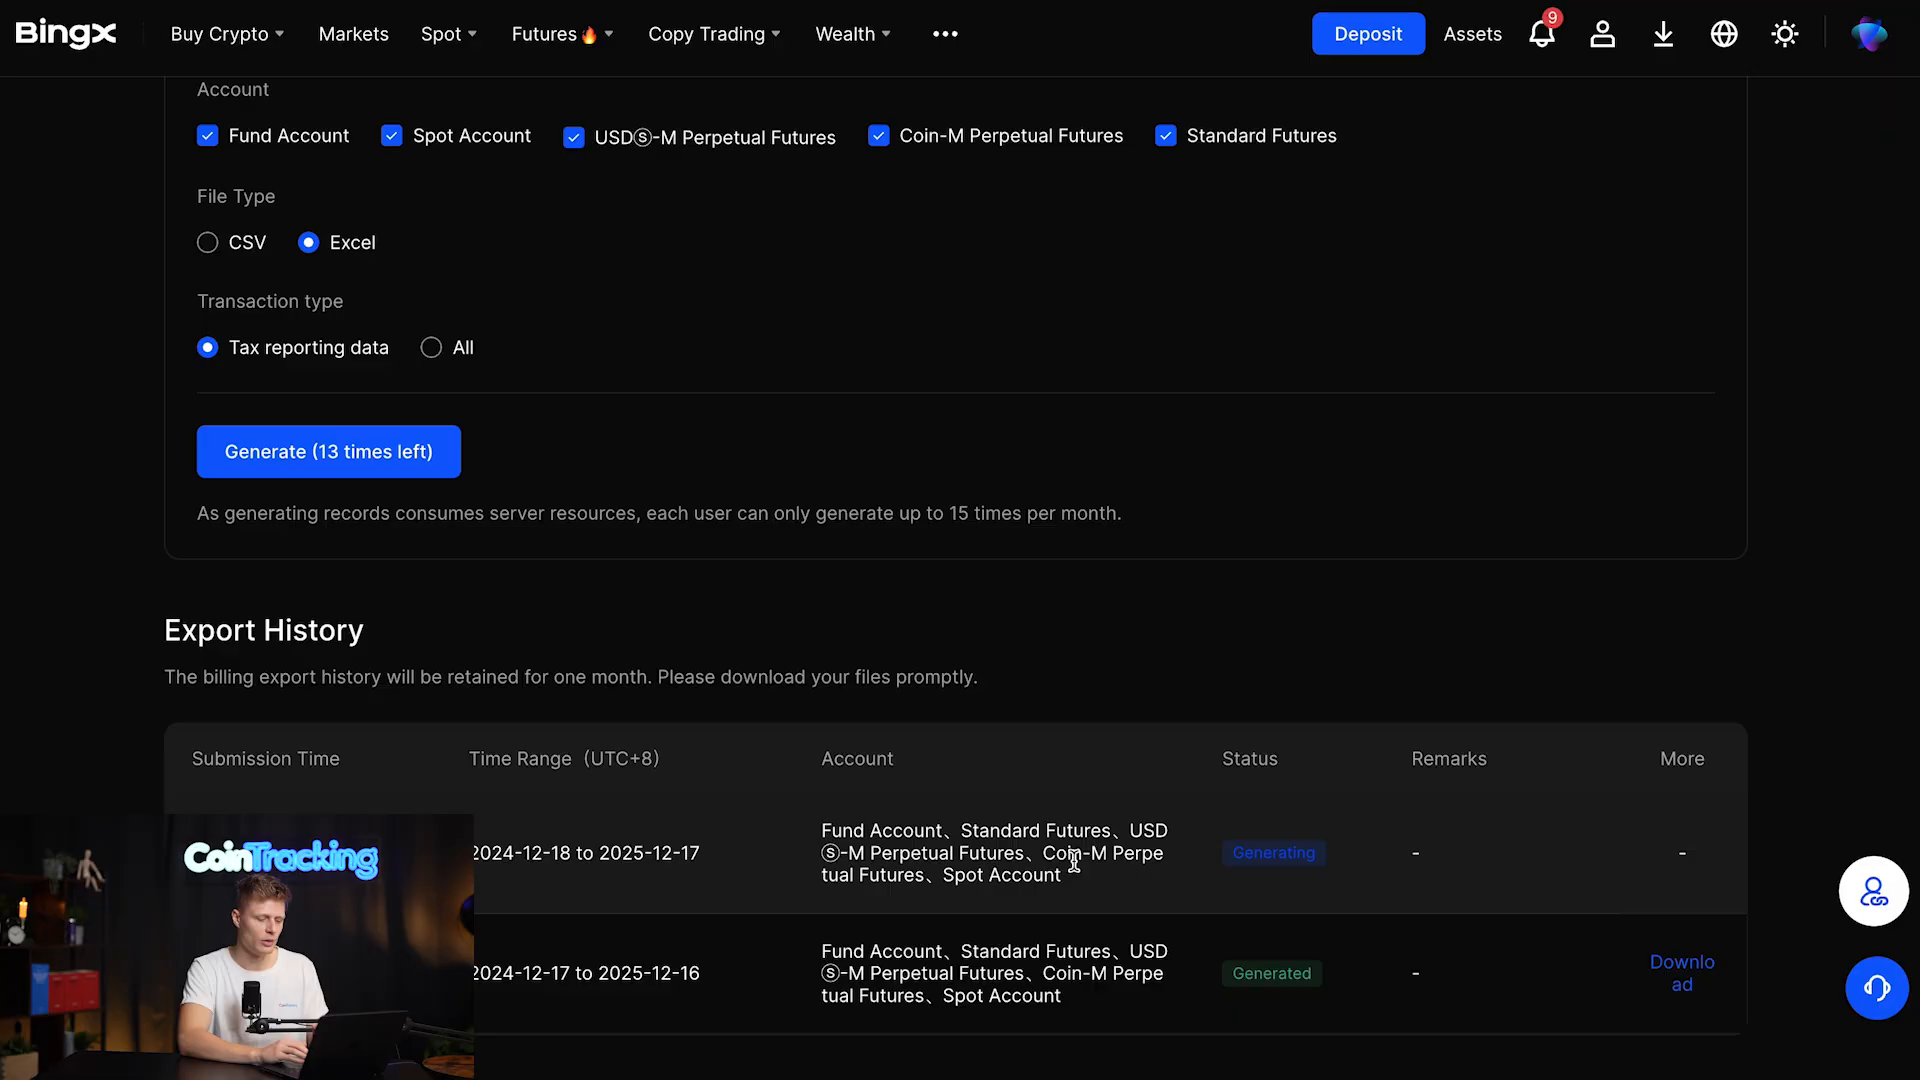Uncheck the Spot Account checkbox
This screenshot has height=1080, width=1920.
pos(391,136)
